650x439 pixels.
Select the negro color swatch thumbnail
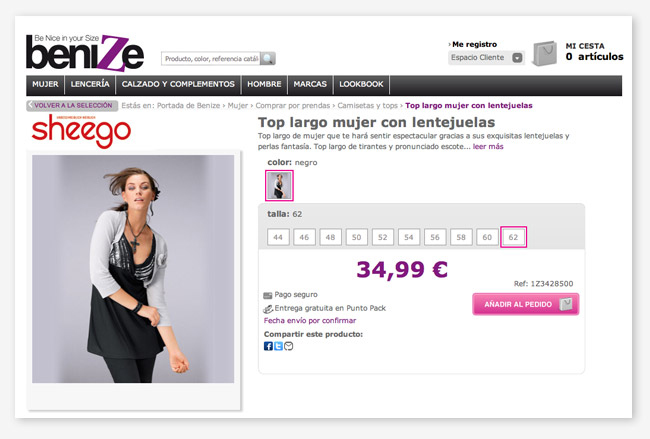tap(279, 185)
